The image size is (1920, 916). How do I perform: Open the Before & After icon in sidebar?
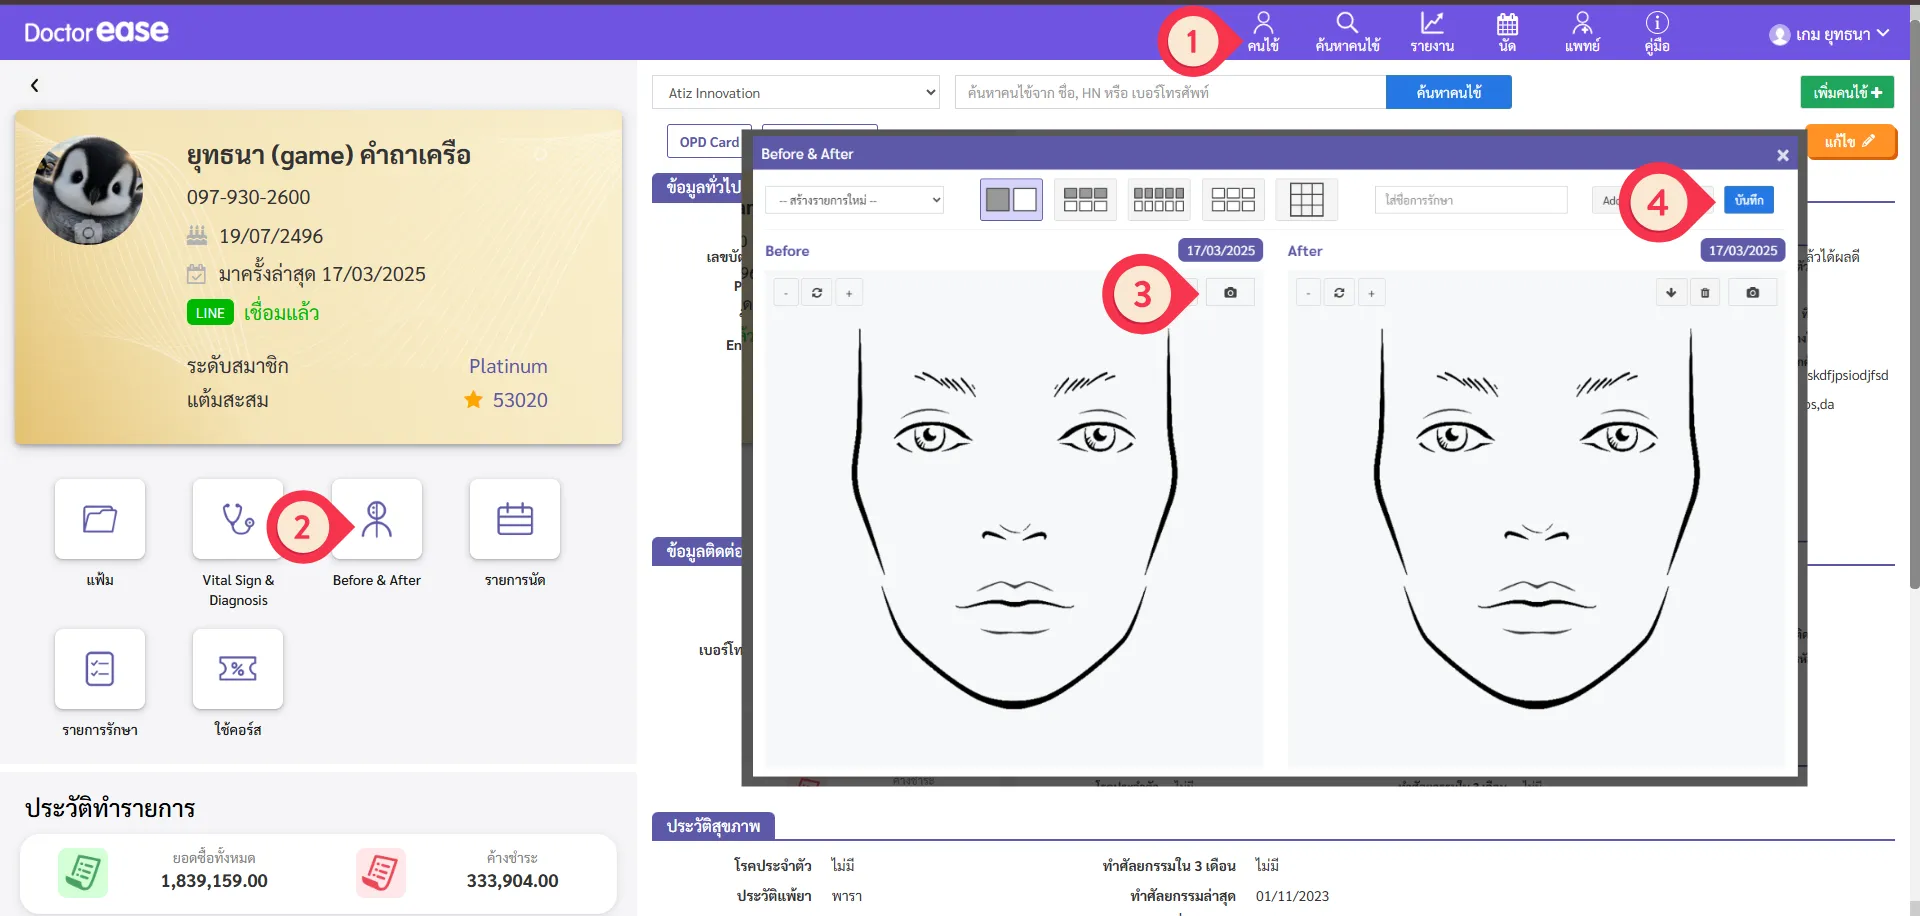click(x=377, y=519)
